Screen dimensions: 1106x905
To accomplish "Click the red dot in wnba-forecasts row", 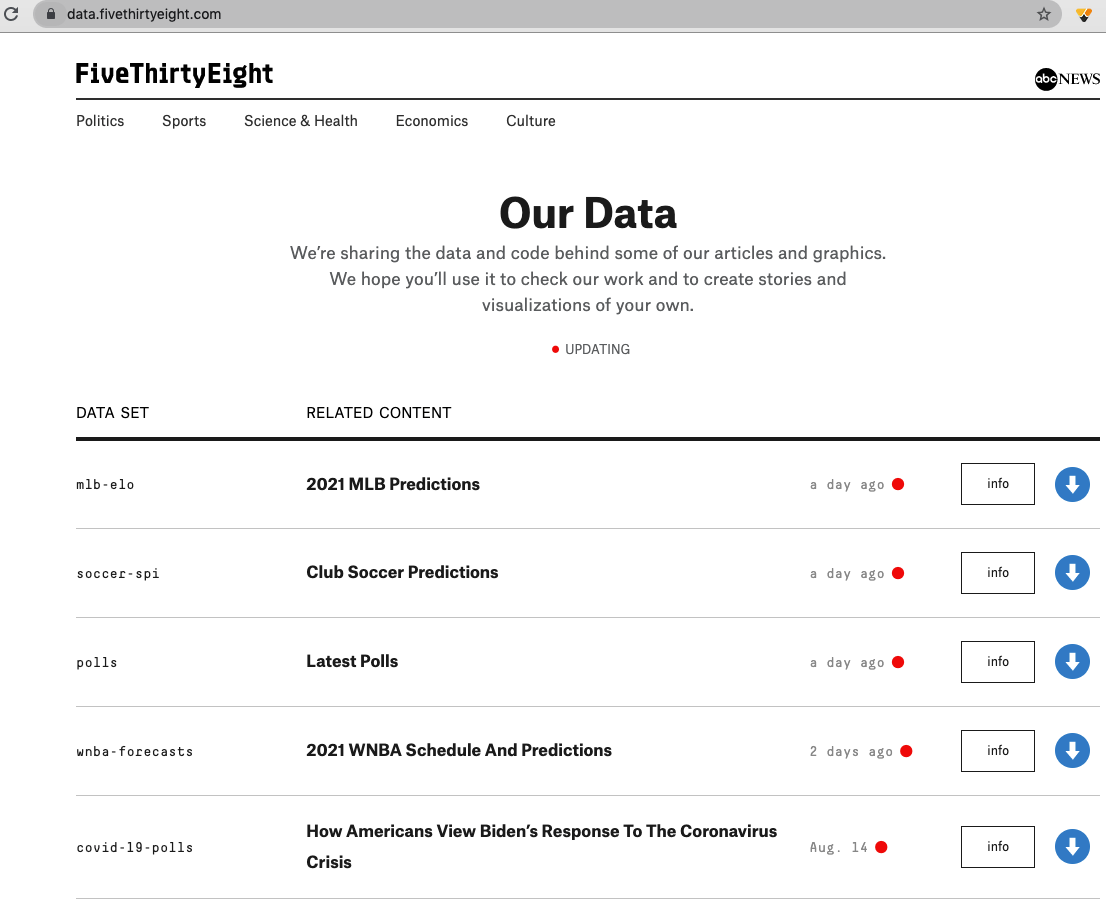I will 906,751.
